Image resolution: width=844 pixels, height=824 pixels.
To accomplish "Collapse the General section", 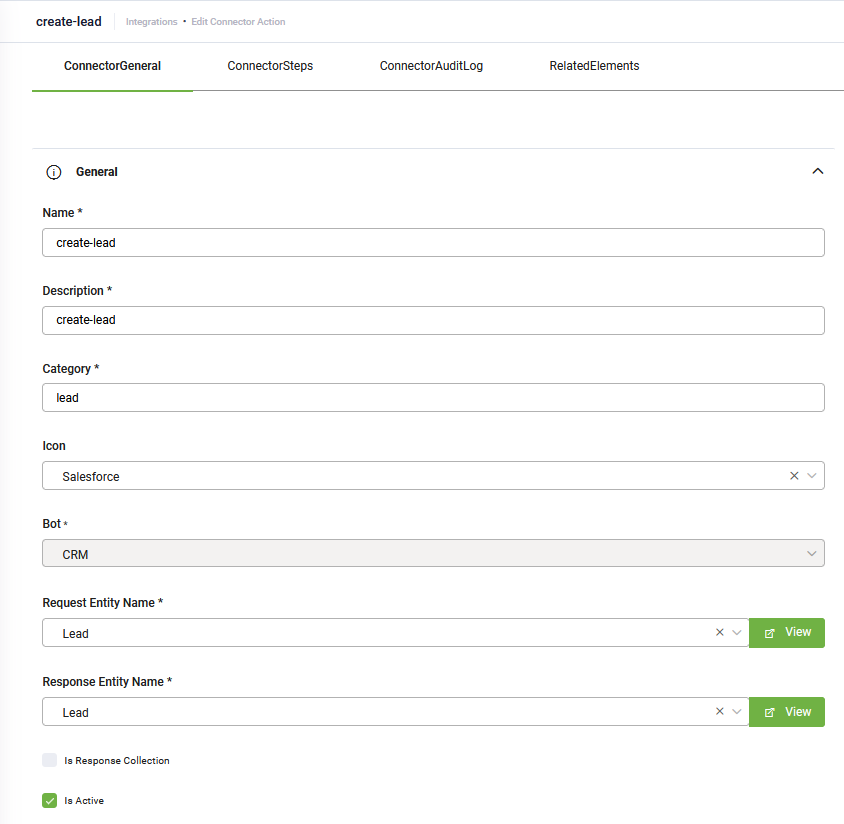I will coord(817,171).
